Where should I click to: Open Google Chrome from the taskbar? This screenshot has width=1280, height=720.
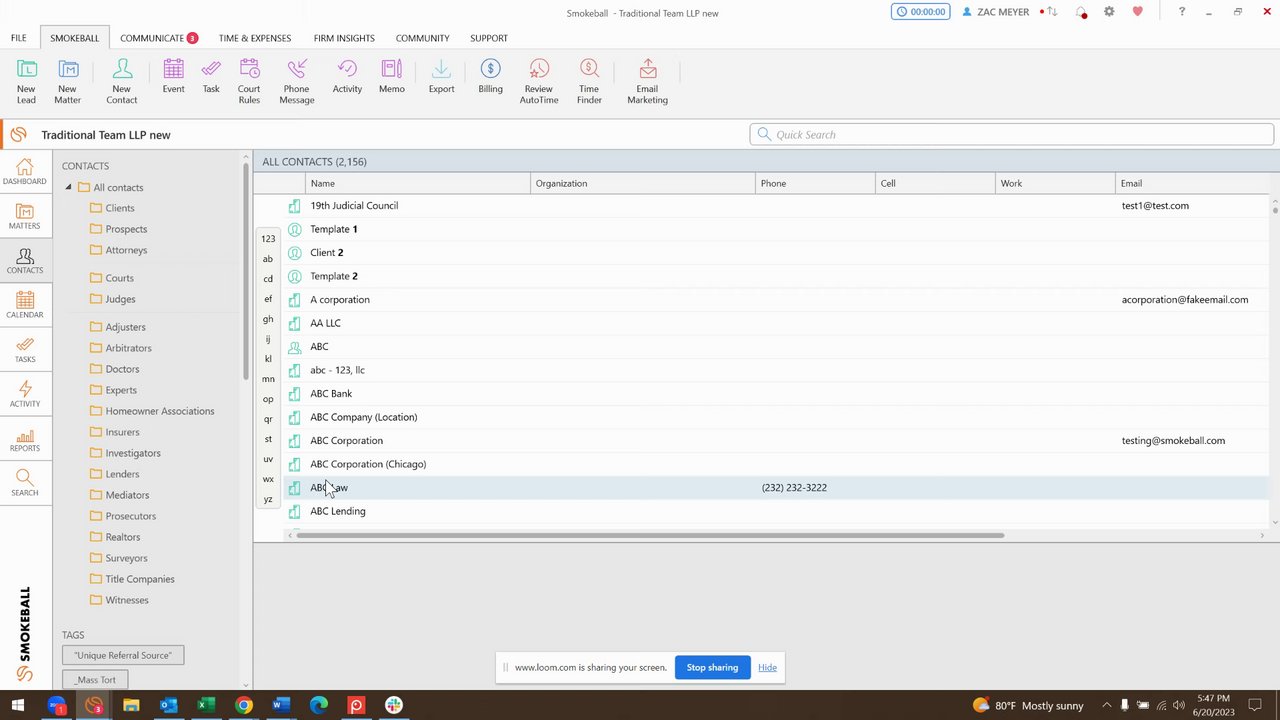click(x=243, y=705)
